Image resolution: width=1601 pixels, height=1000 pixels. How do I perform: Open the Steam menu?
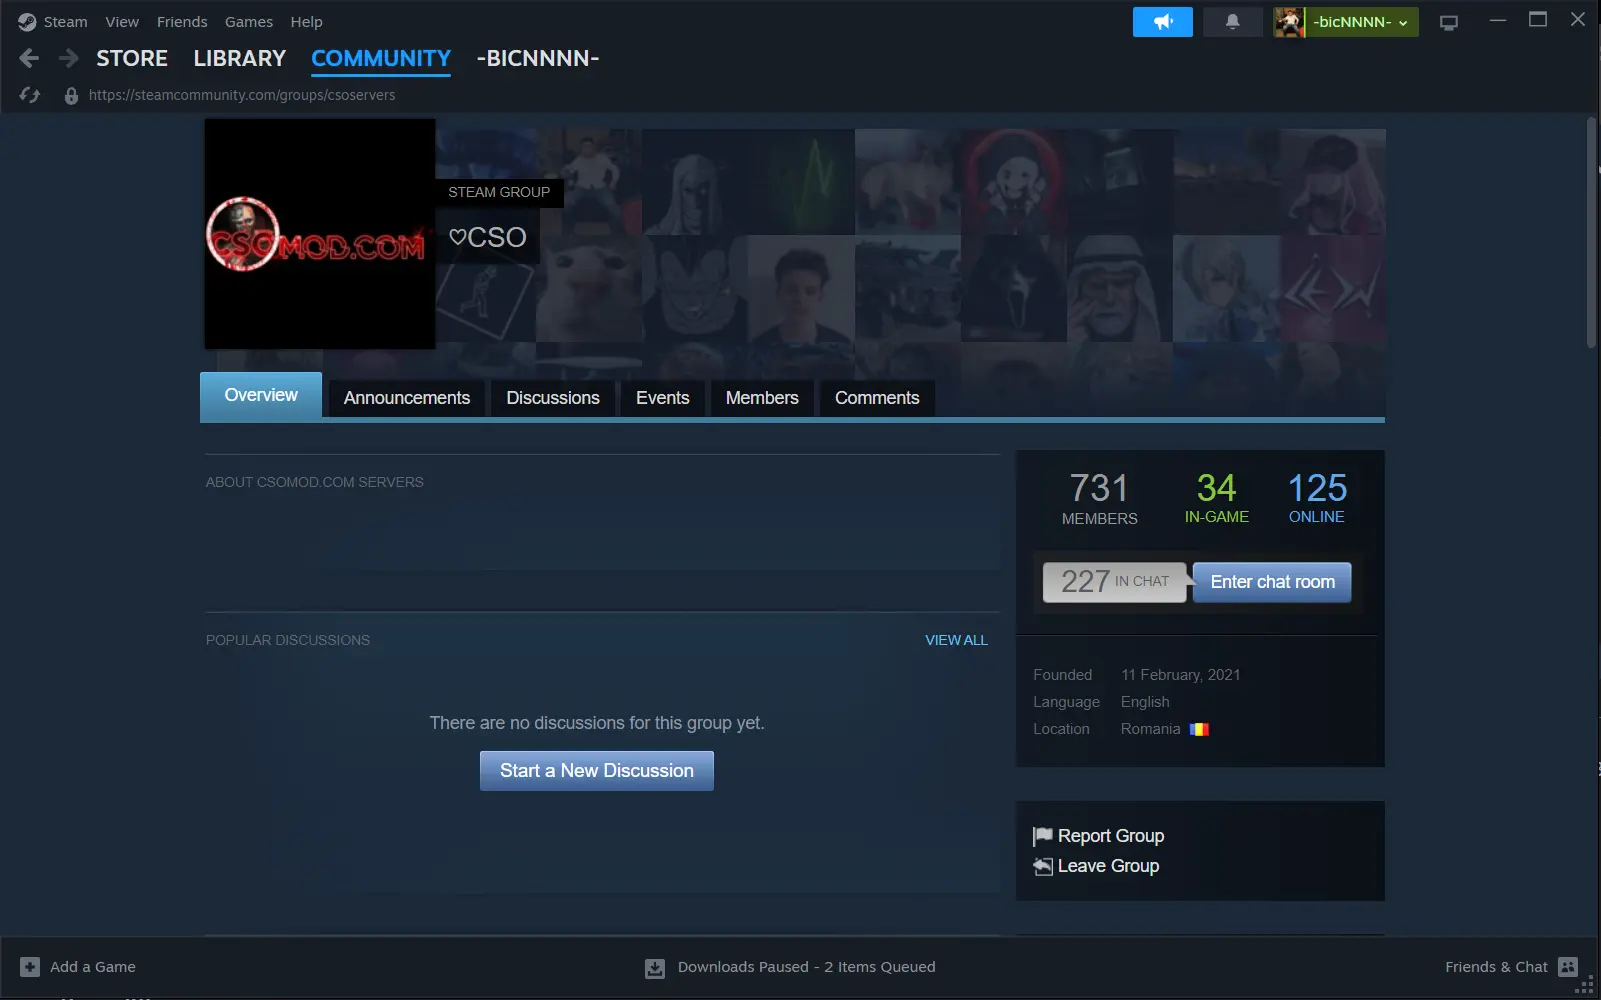click(65, 22)
